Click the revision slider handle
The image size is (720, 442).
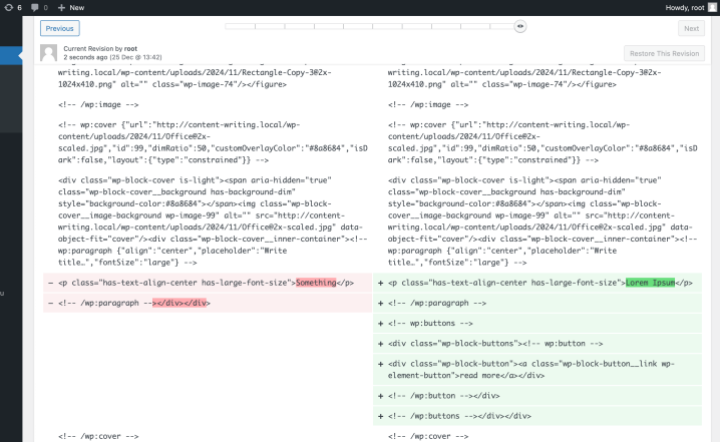[x=521, y=27]
